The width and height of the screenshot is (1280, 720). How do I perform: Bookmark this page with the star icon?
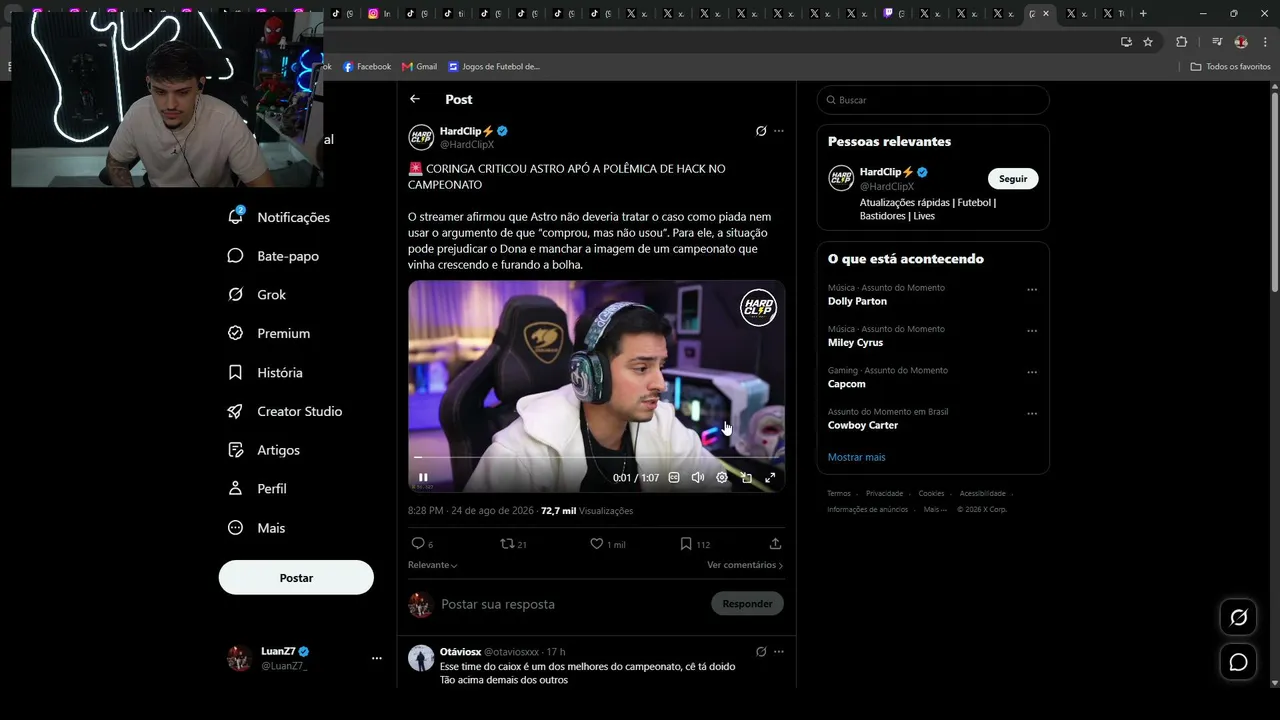coord(1148,42)
